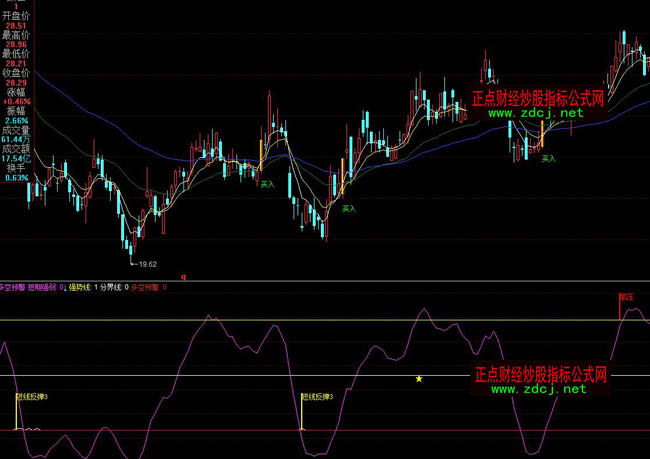This screenshot has width=650, height=459.
Task: Click the yellow star marker in indicator panel
Action: pos(419,379)
